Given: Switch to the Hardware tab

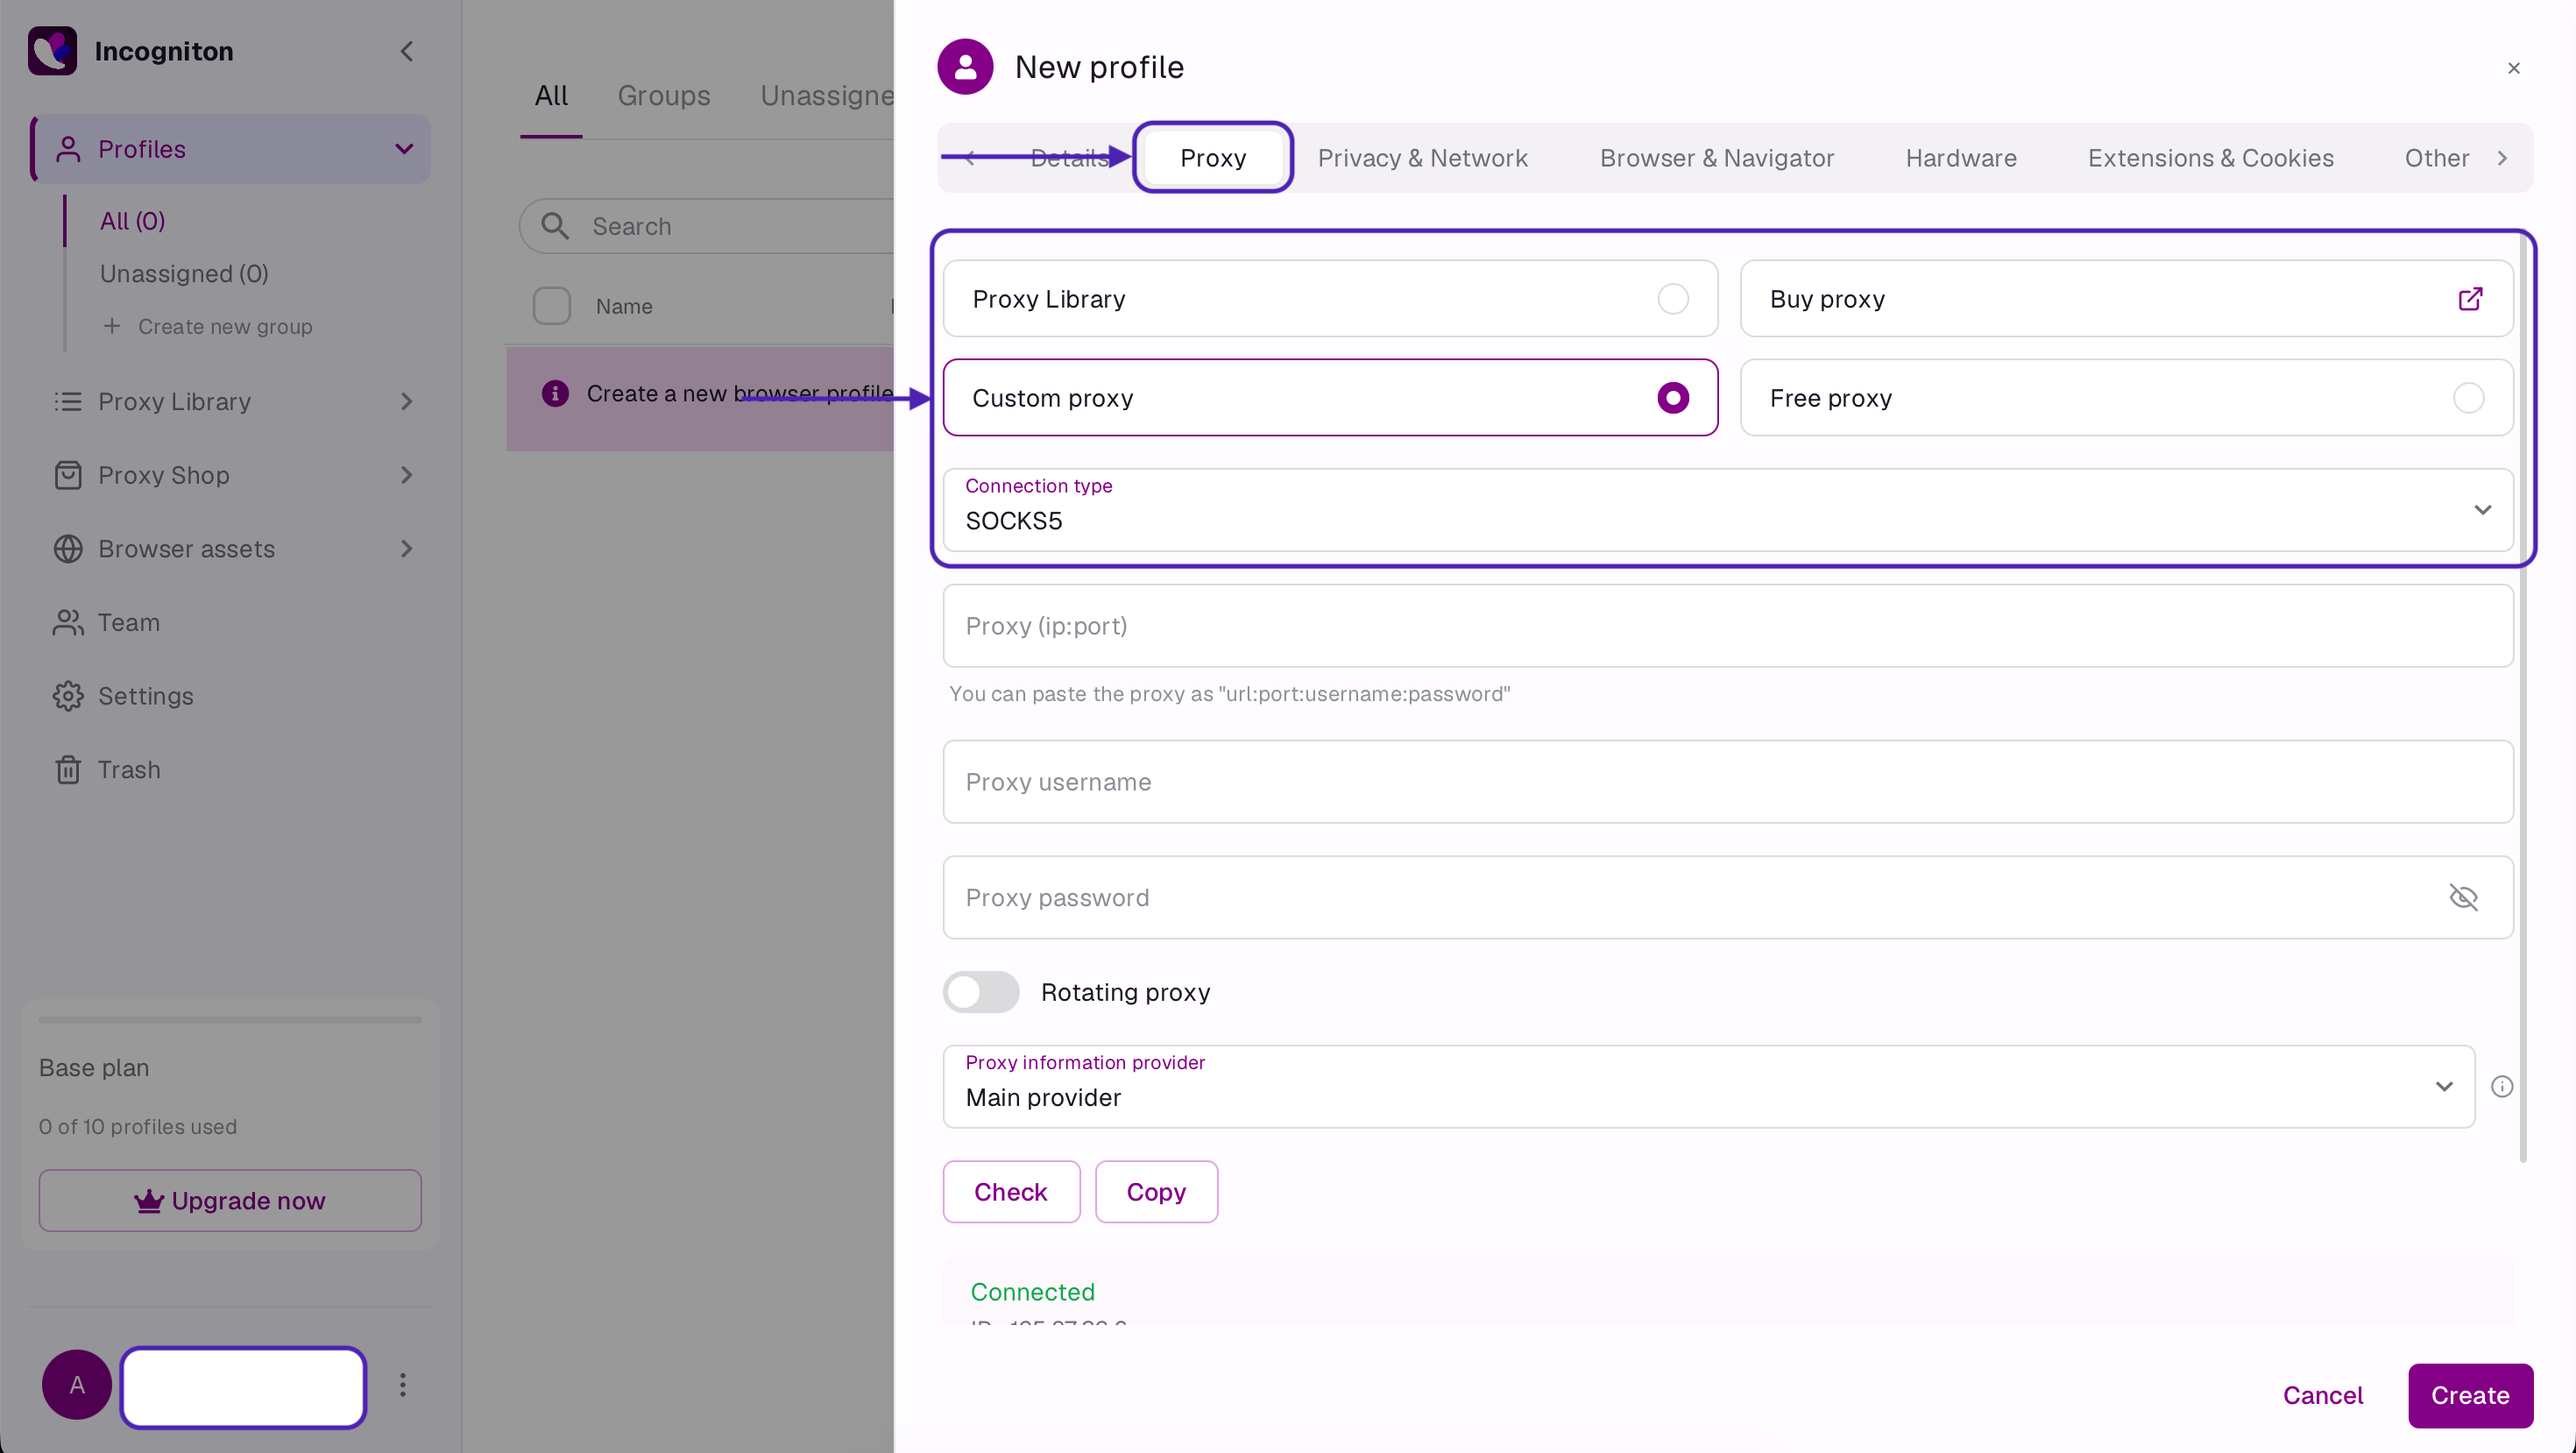Looking at the screenshot, I should (x=1961, y=158).
